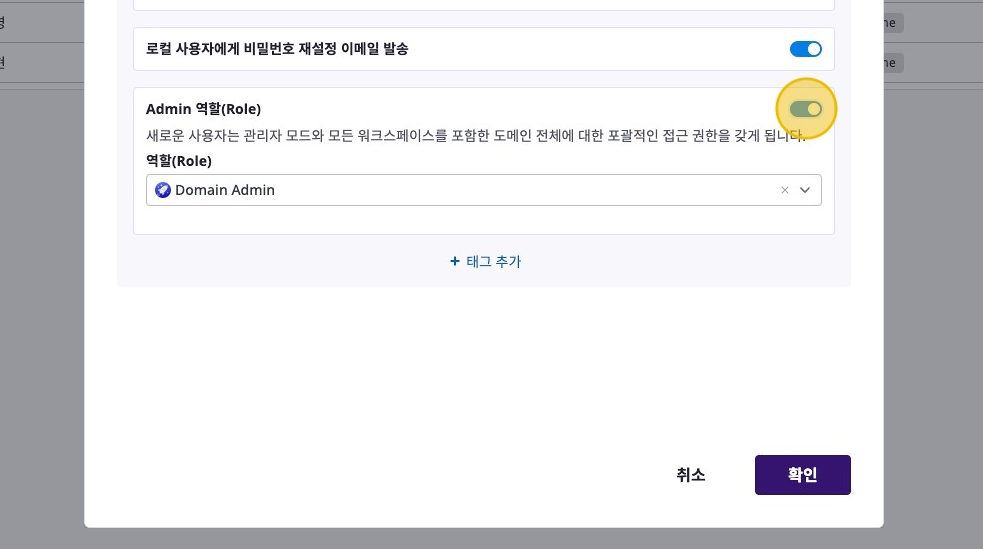Click the Domain Admin role badge icon
Image resolution: width=983 pixels, height=549 pixels.
click(163, 190)
